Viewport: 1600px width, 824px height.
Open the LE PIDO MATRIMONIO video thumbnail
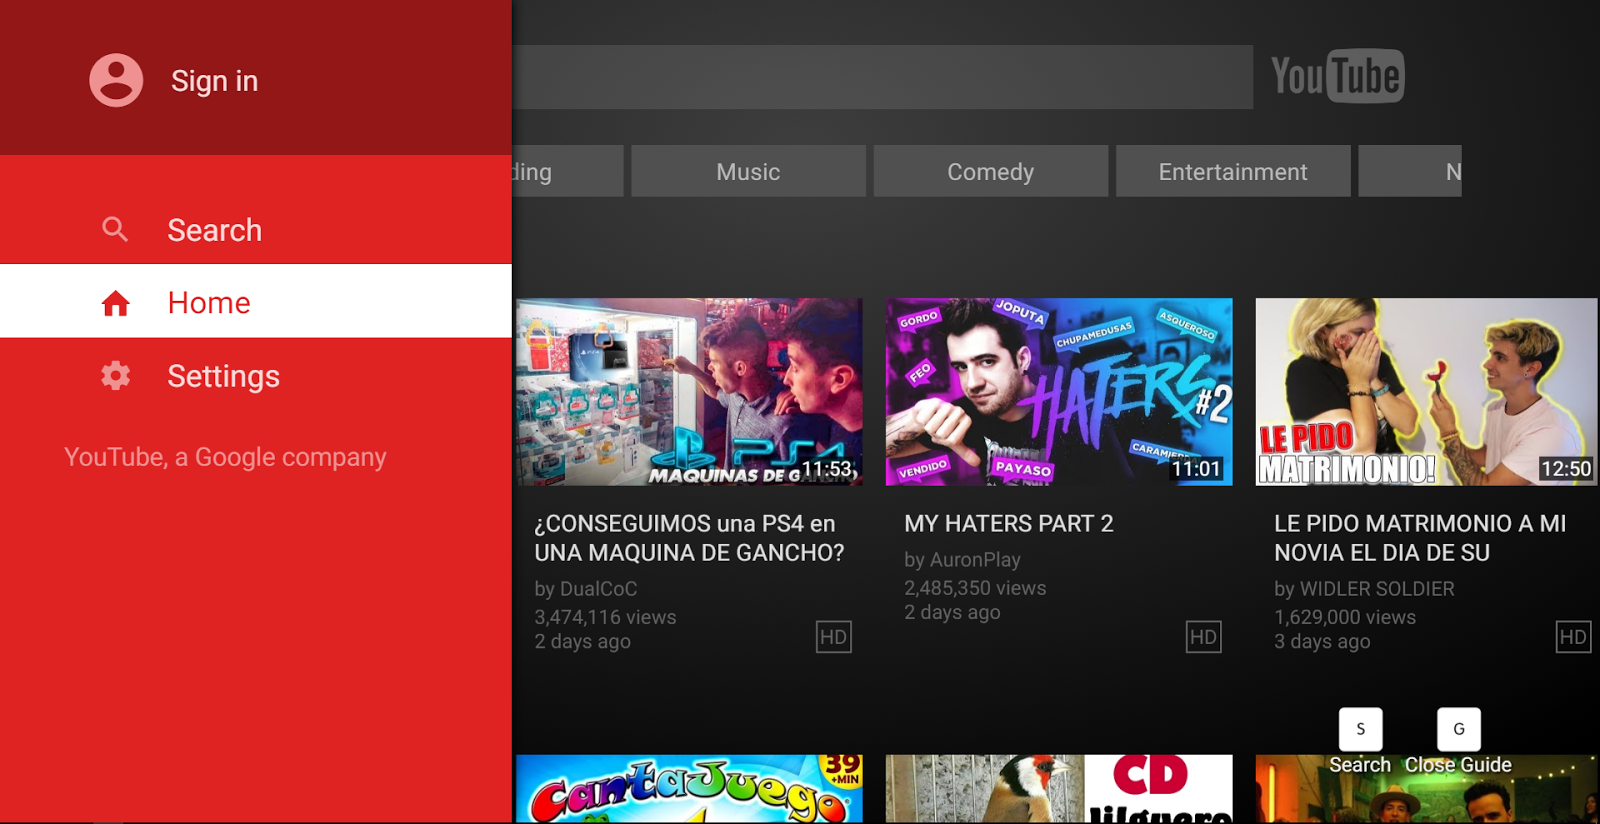(x=1427, y=392)
